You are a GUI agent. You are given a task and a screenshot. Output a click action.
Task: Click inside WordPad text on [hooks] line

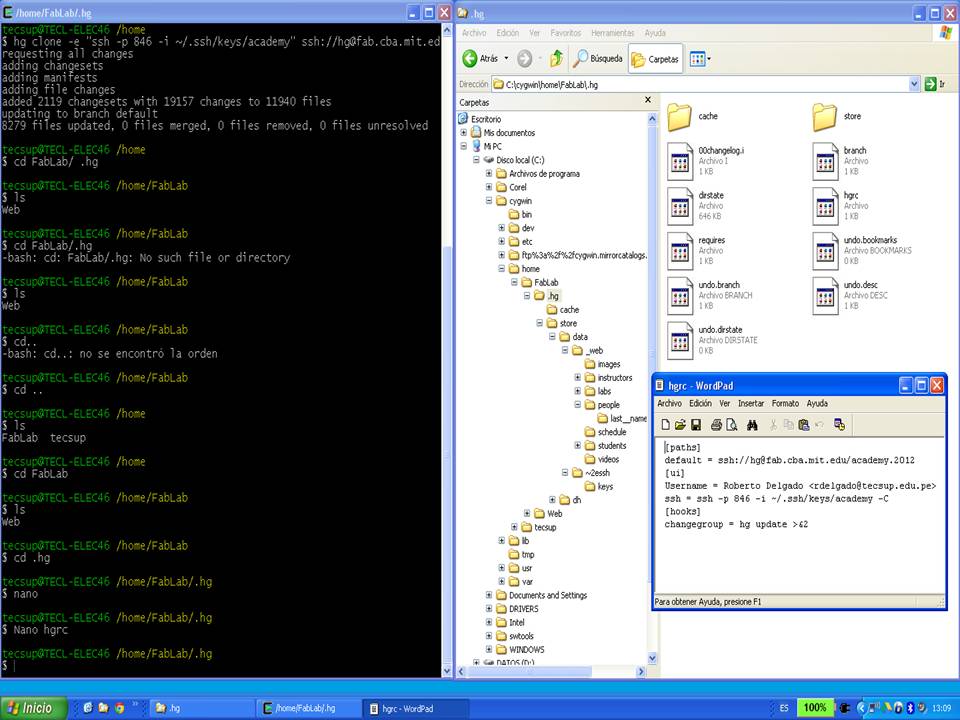pos(683,511)
